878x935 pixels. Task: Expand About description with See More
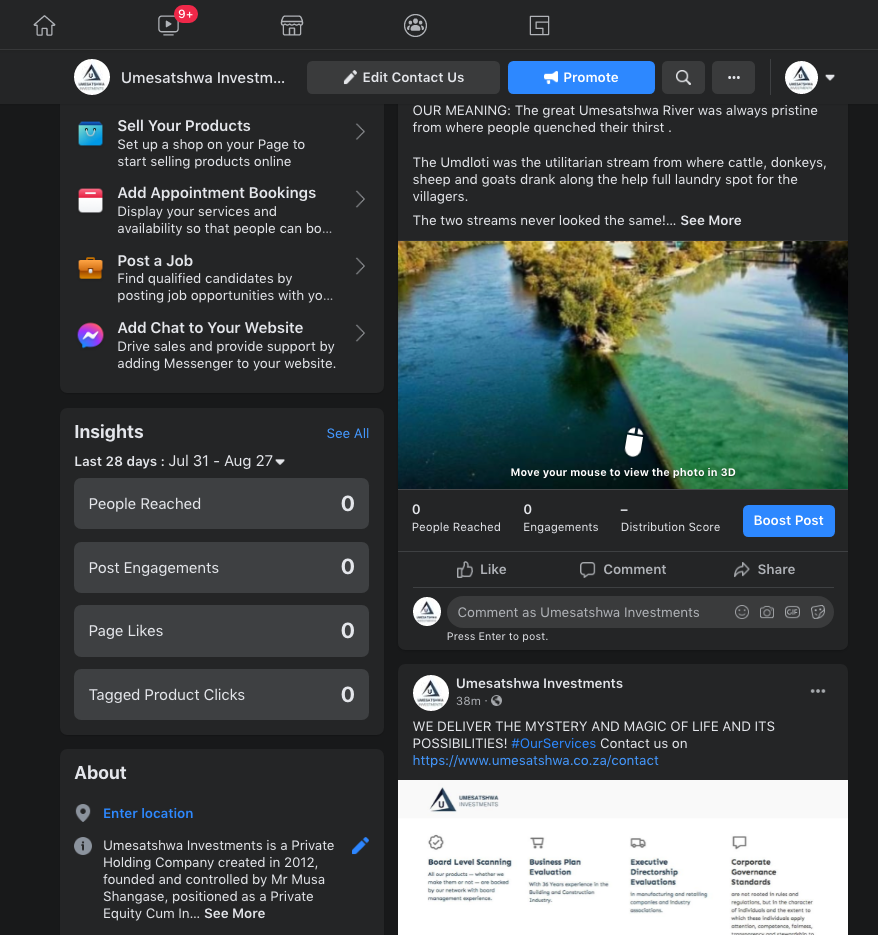(x=234, y=914)
